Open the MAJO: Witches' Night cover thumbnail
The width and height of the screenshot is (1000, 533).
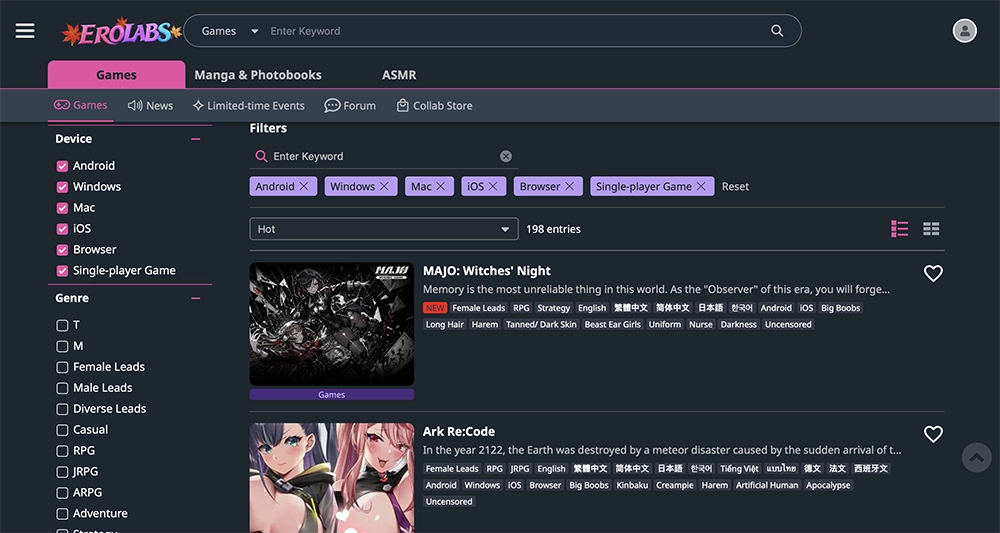pos(332,324)
